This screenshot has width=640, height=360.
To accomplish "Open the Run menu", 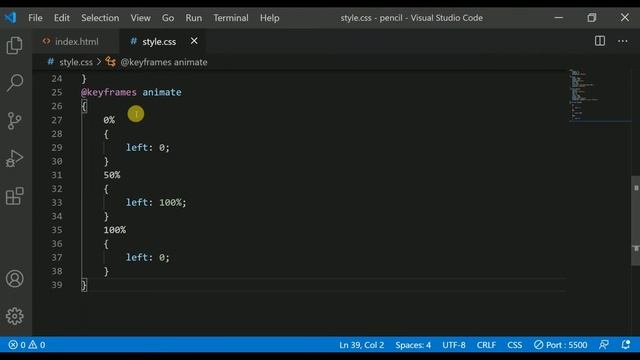I will tap(193, 18).
